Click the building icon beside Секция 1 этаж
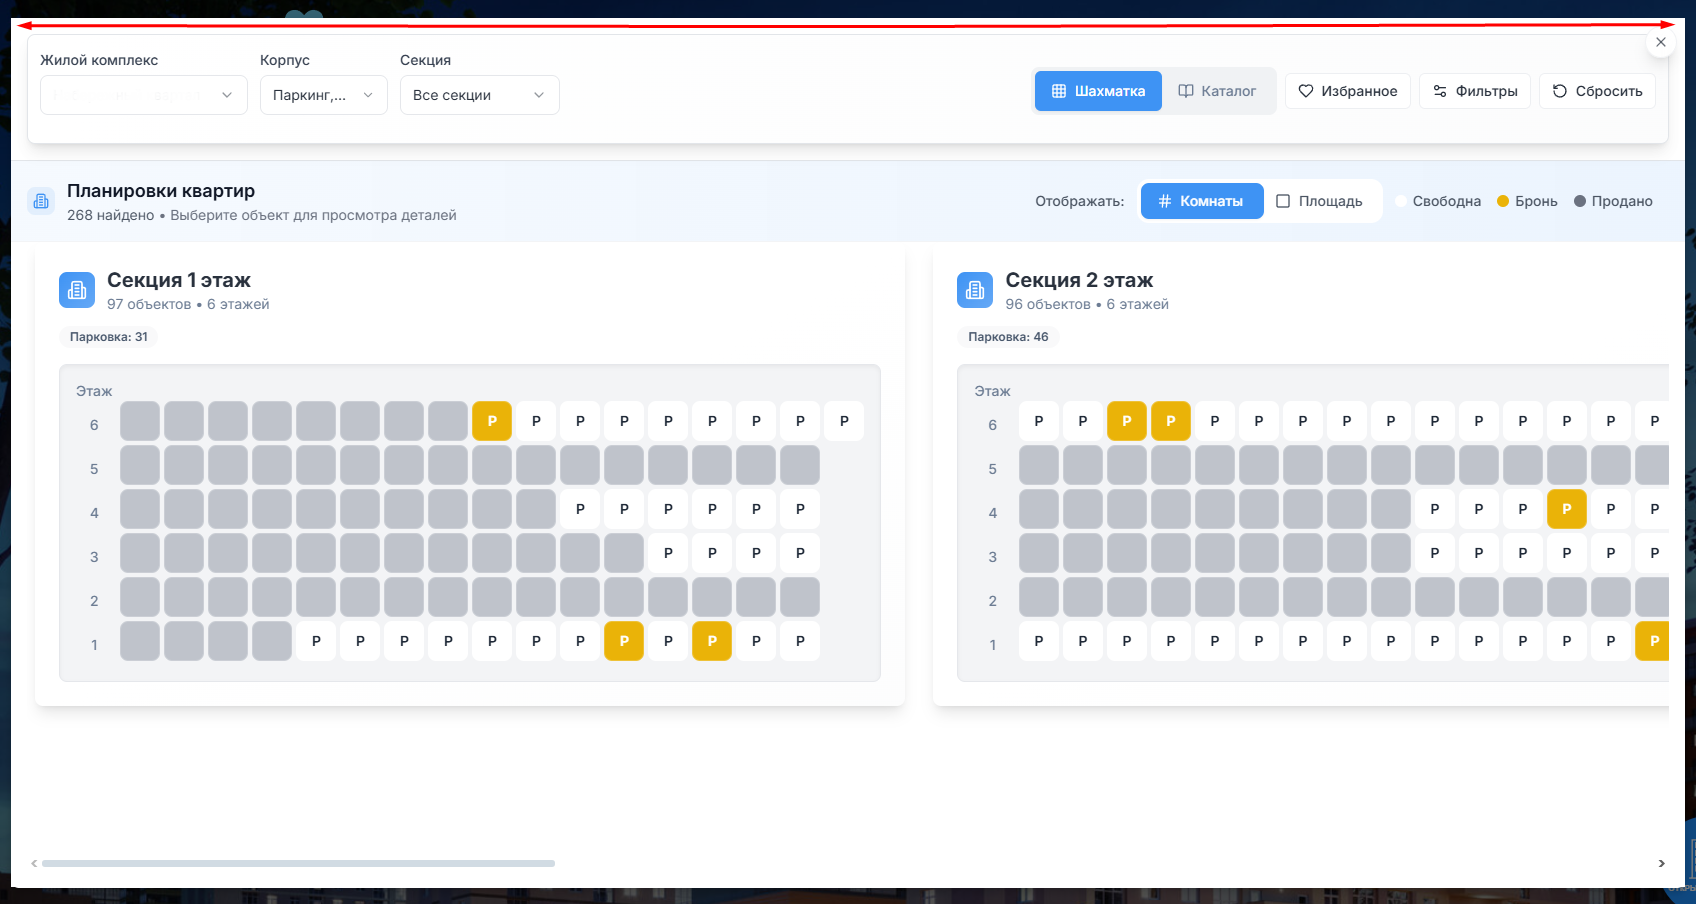The height and width of the screenshot is (904, 1696). pos(77,290)
